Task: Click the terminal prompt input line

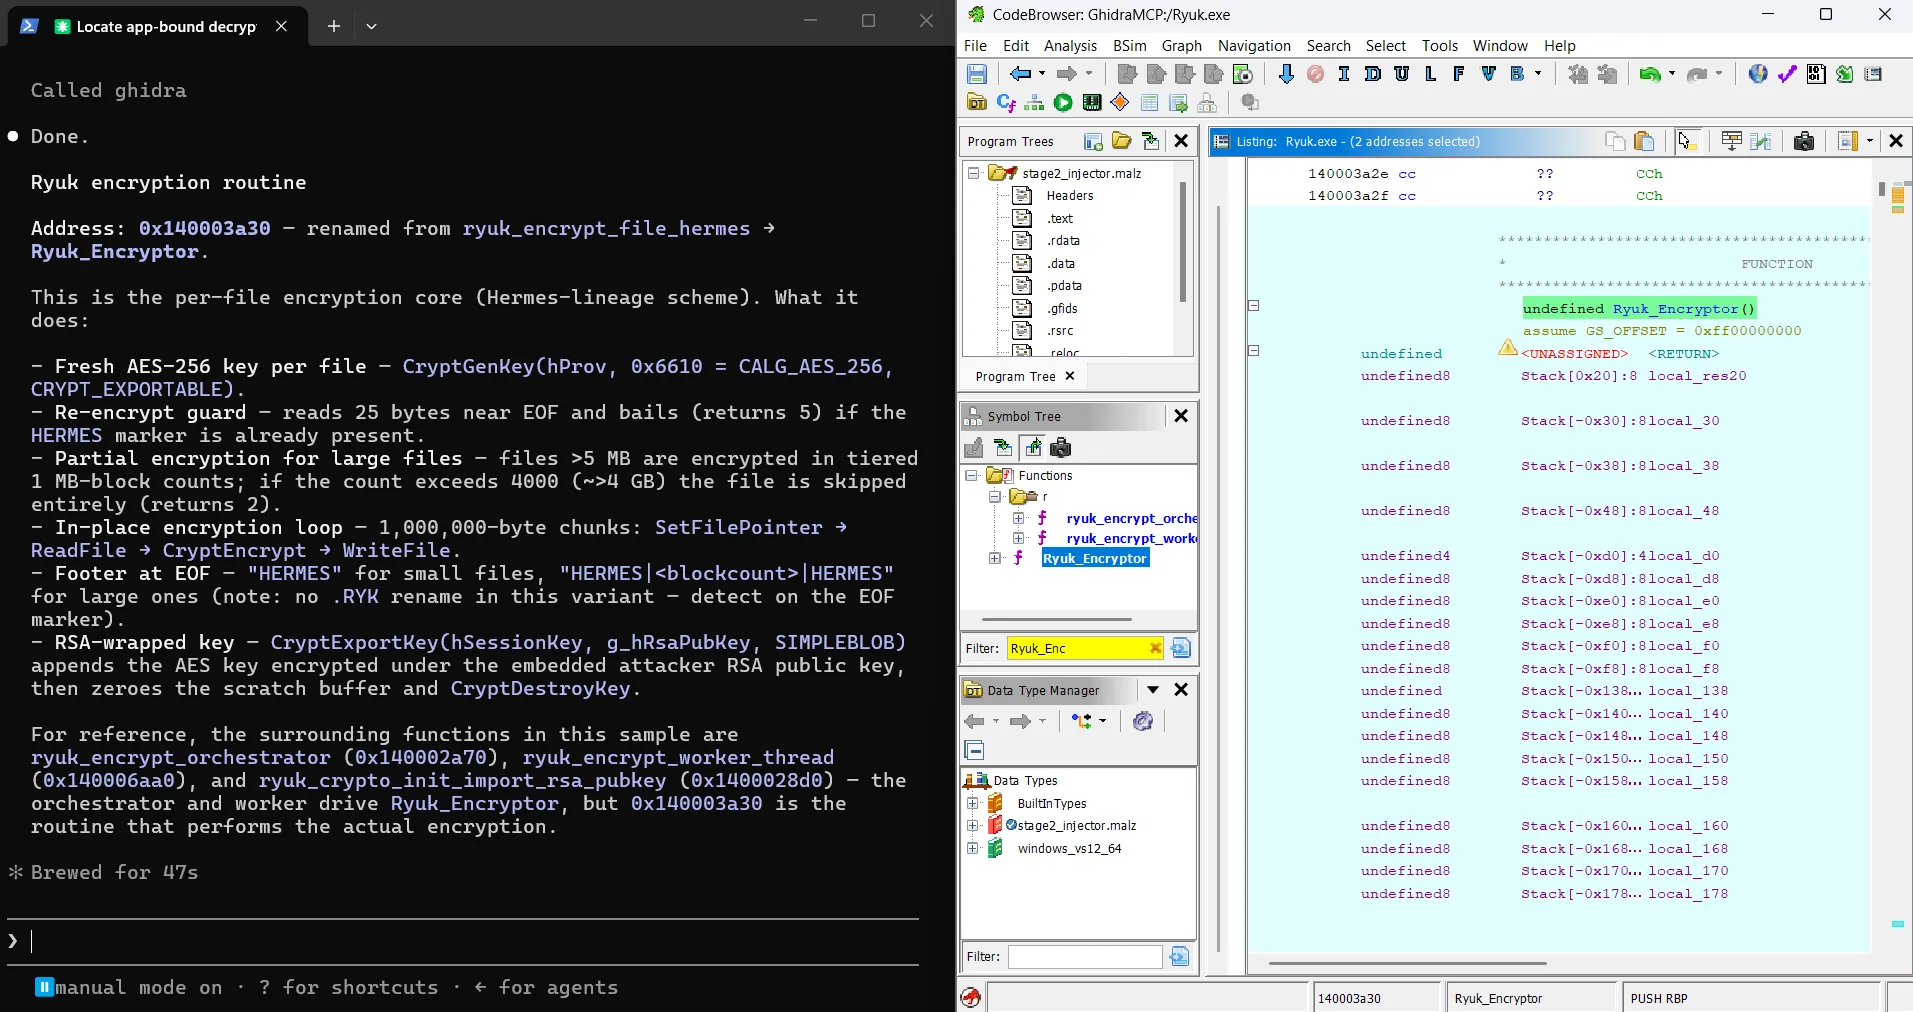Action: (x=462, y=941)
